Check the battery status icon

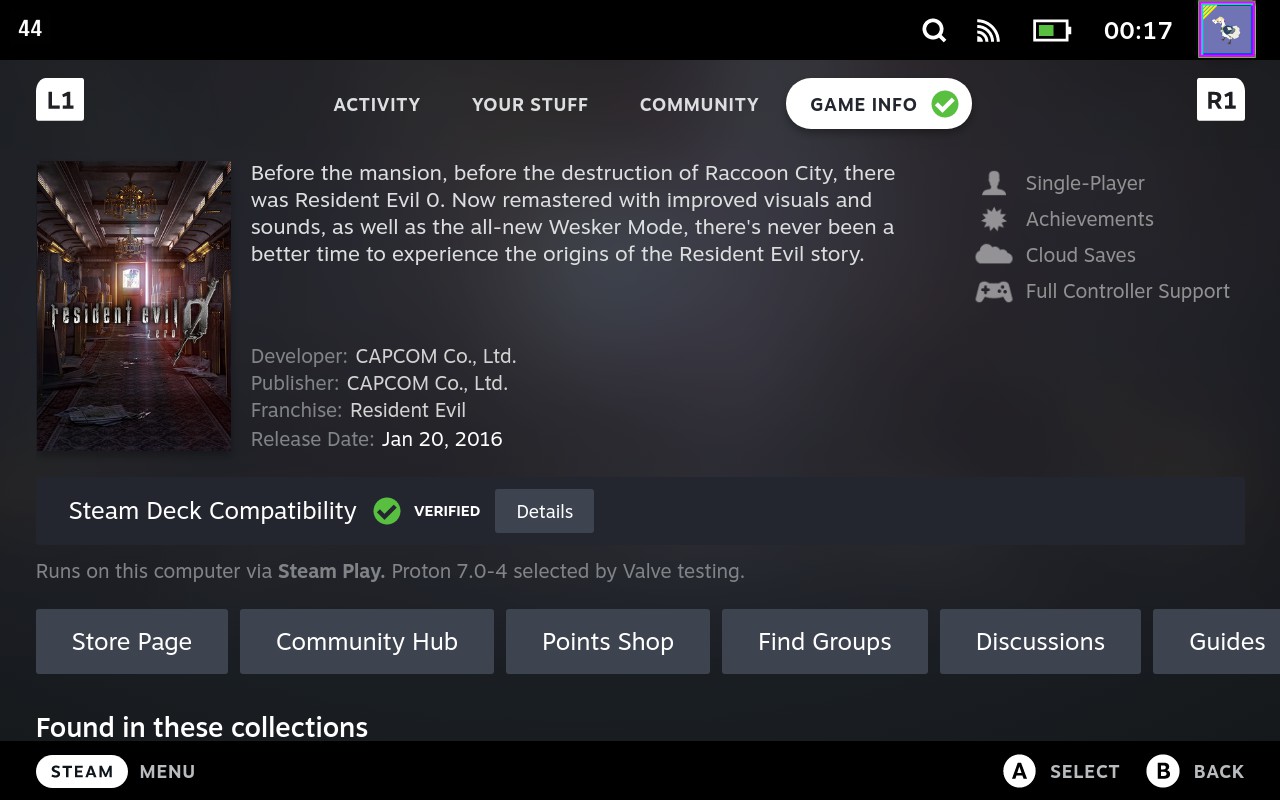(x=1052, y=31)
